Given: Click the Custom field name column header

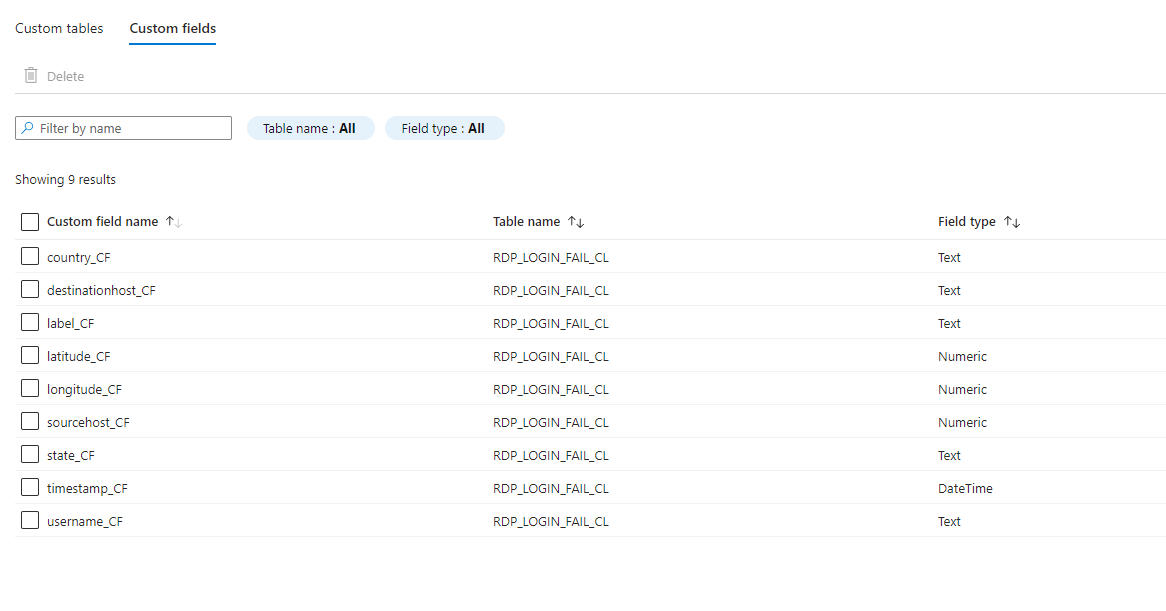Looking at the screenshot, I should 103,222.
